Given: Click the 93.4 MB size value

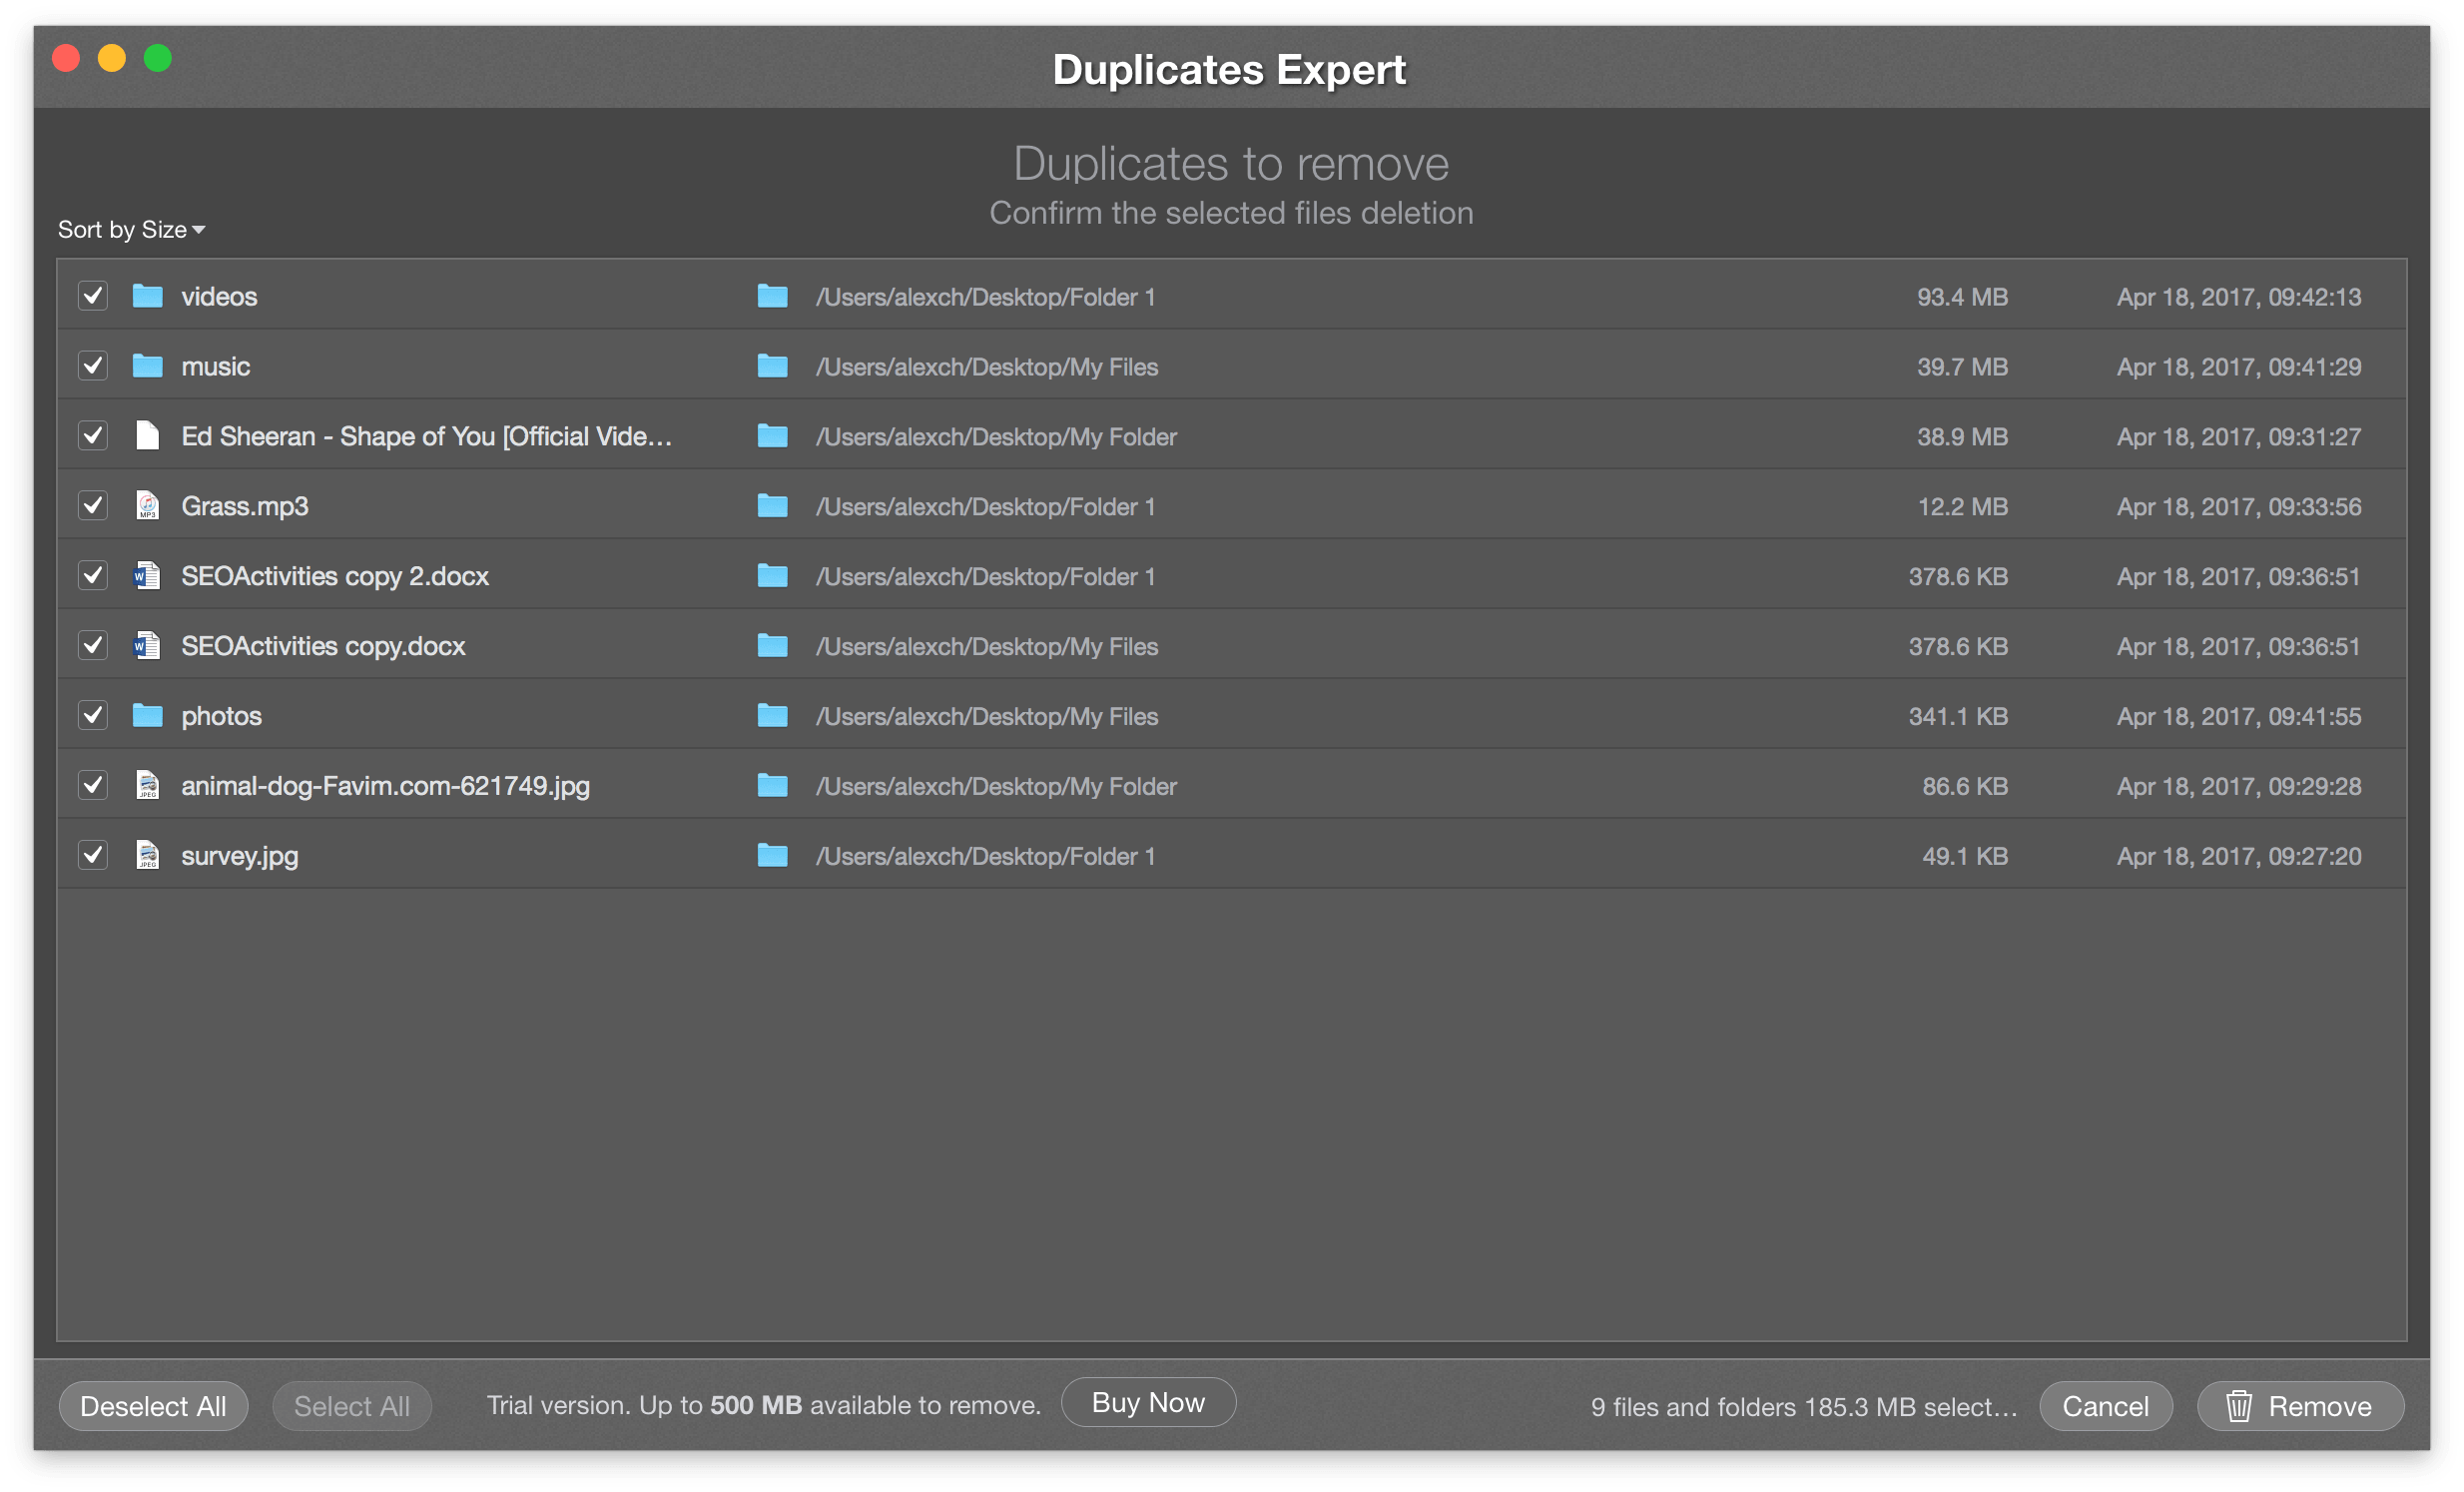Looking at the screenshot, I should (1962, 297).
